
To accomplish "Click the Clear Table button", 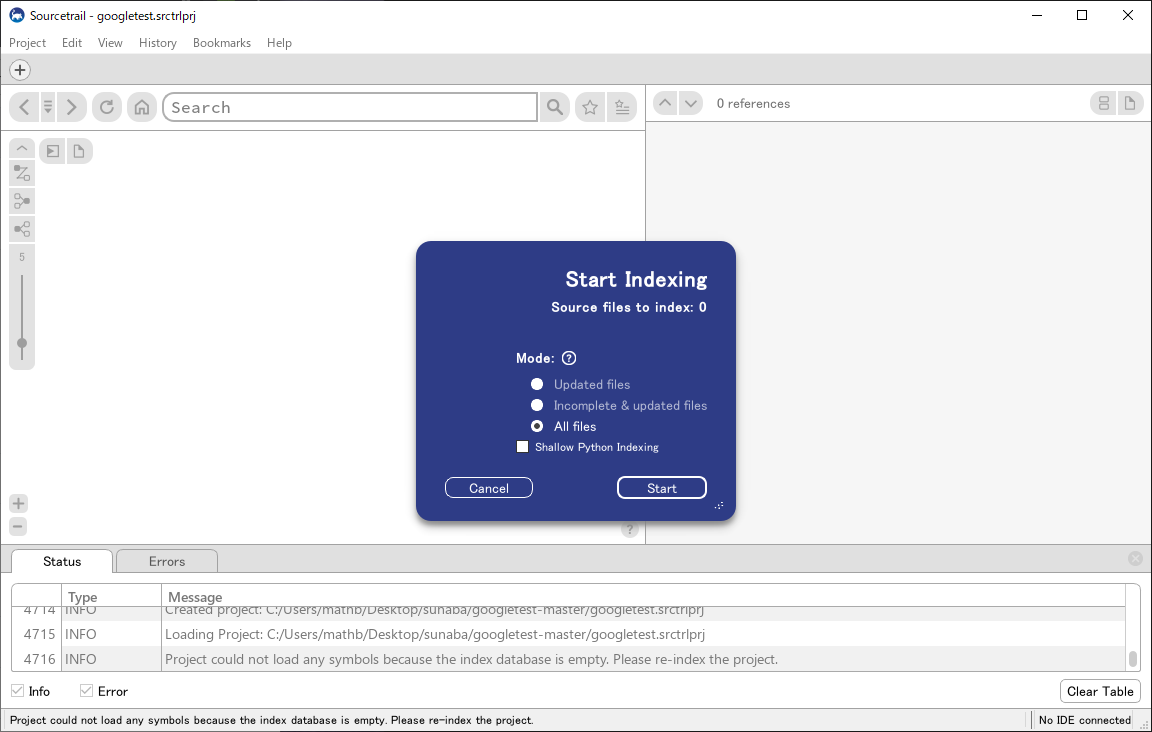I will pyautogui.click(x=1100, y=692).
